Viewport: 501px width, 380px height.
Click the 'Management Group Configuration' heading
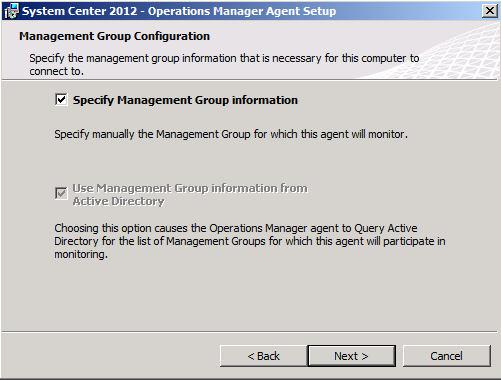click(x=114, y=36)
